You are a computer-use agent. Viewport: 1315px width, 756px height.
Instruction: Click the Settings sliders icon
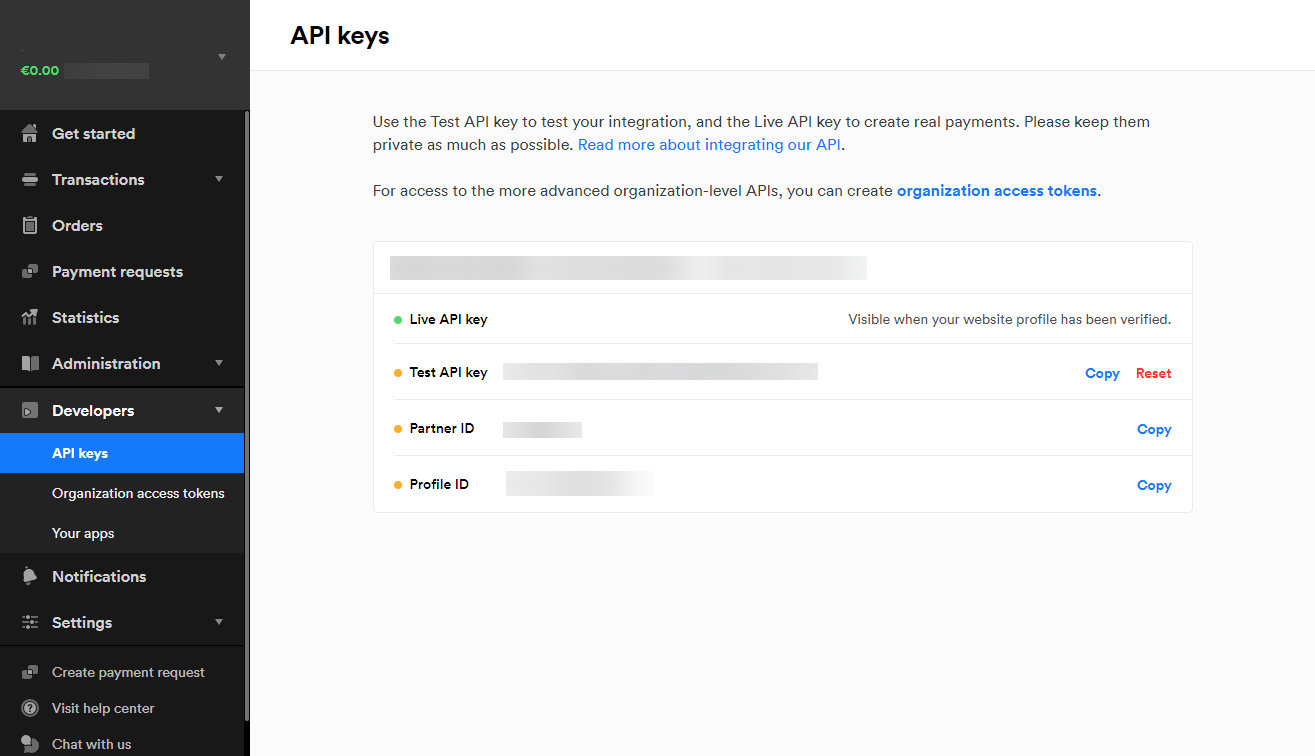(30, 623)
